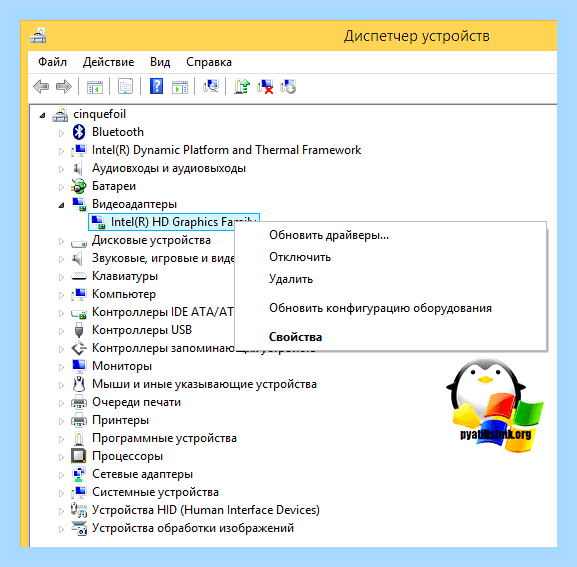Select Устройства HID (Human Interface Devices) label
Screen dimensions: 577x567
(x=206, y=510)
